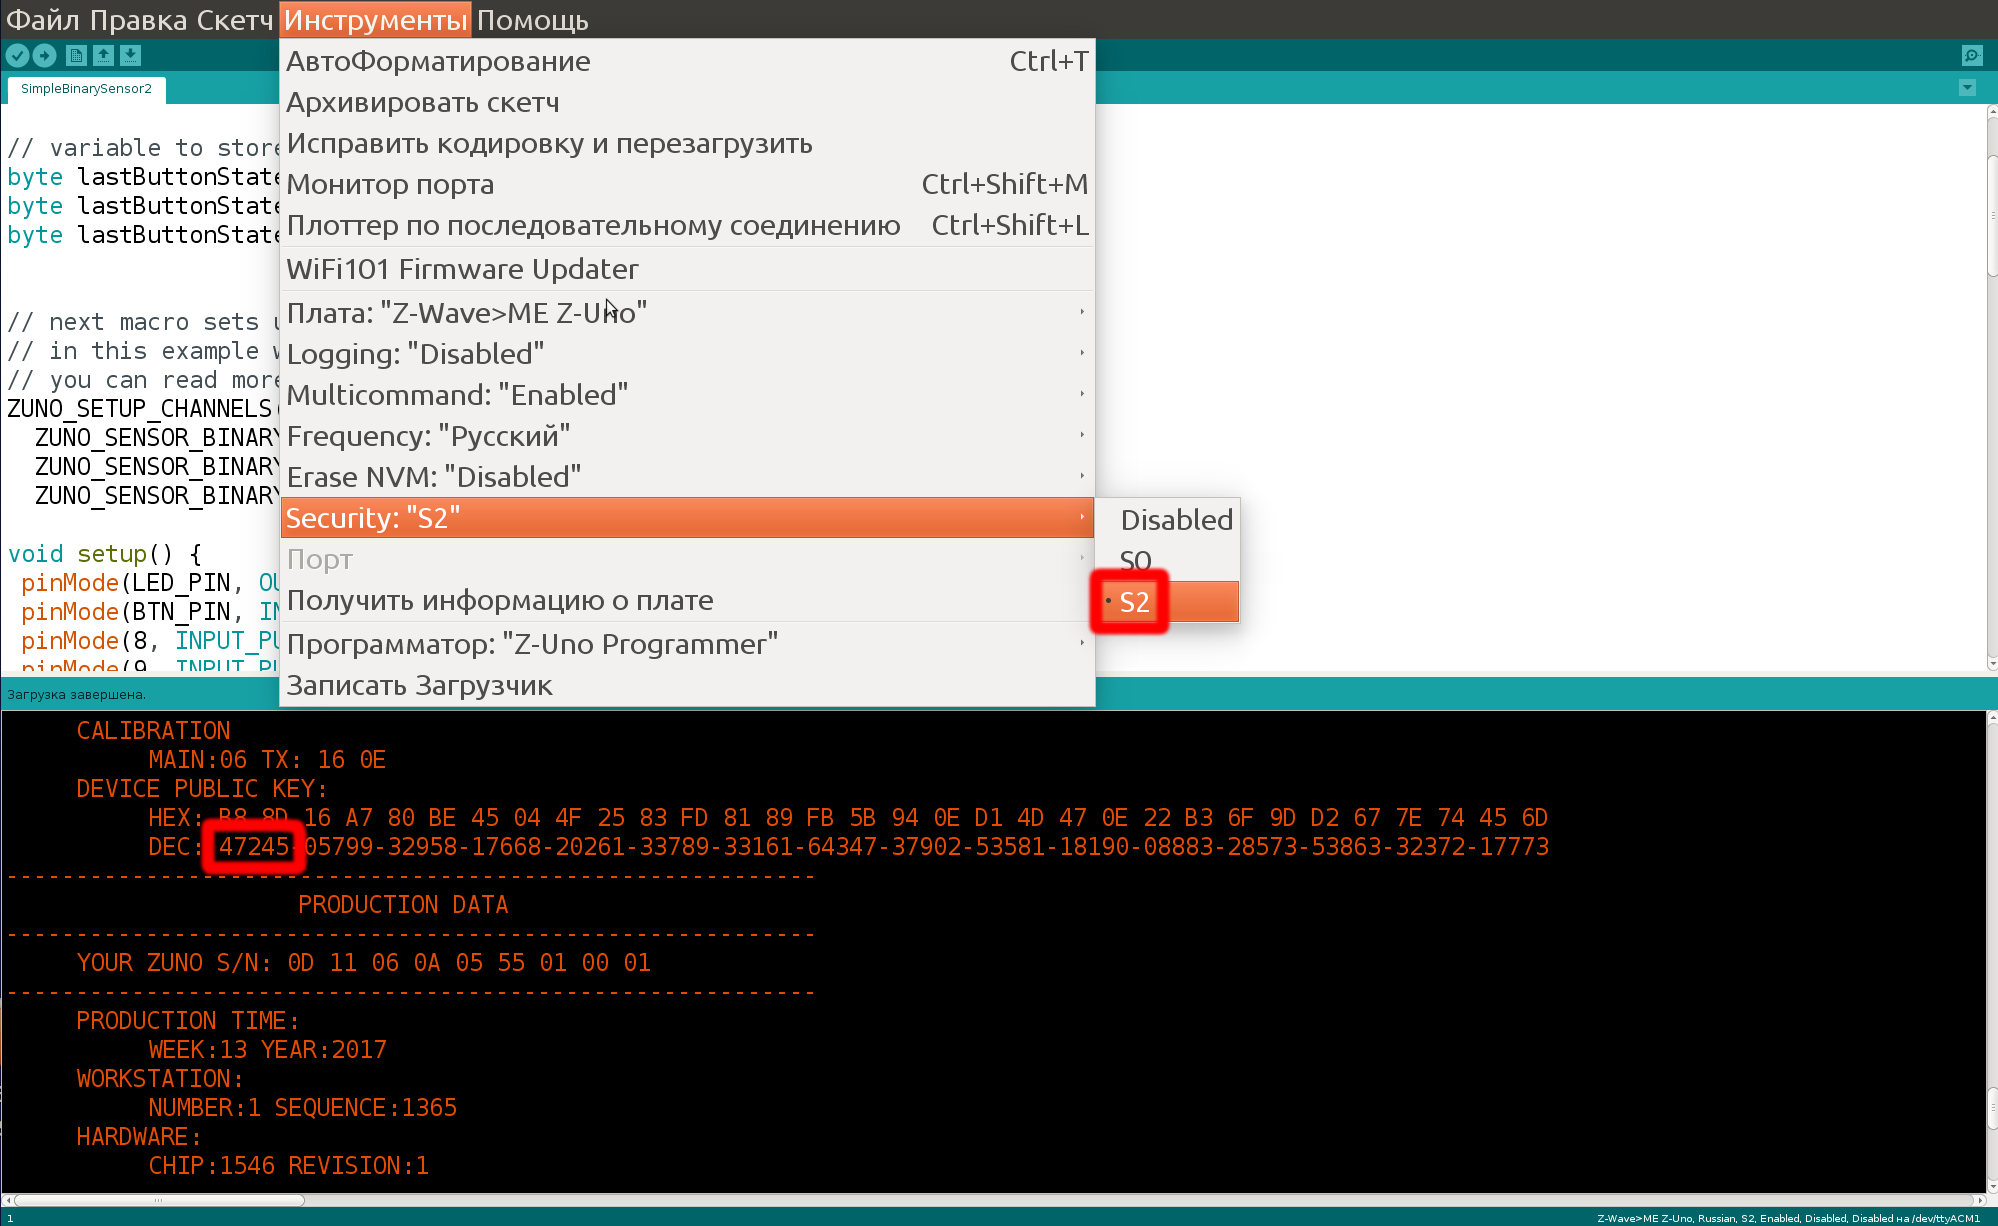
Task: Open Монитор порта
Action: click(x=687, y=184)
